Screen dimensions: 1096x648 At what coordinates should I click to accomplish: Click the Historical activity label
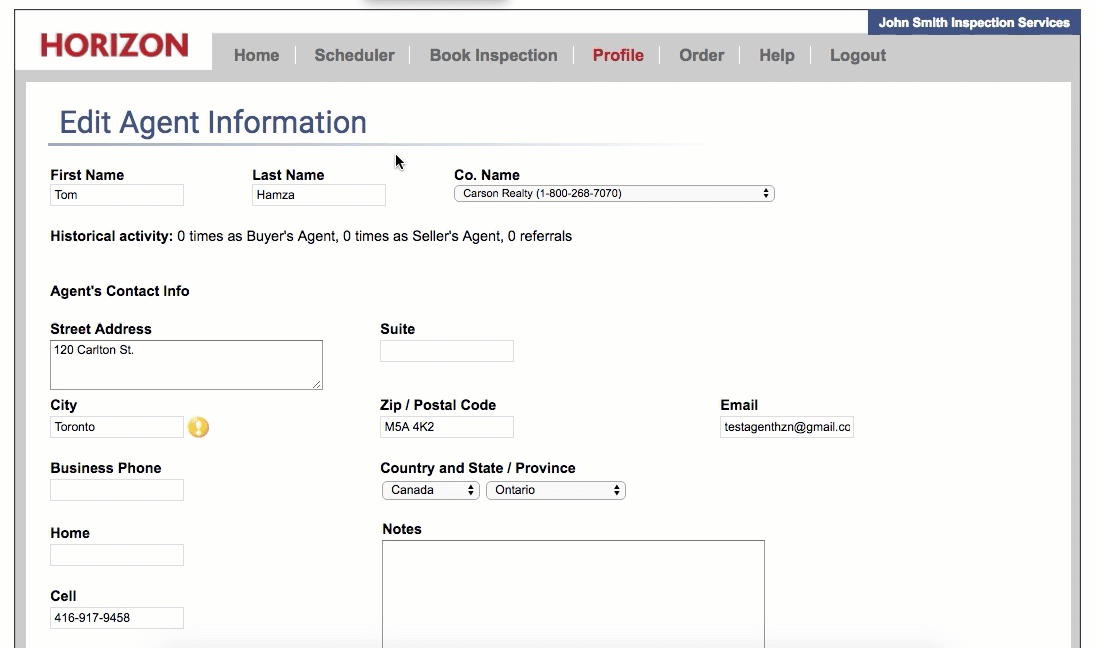111,236
